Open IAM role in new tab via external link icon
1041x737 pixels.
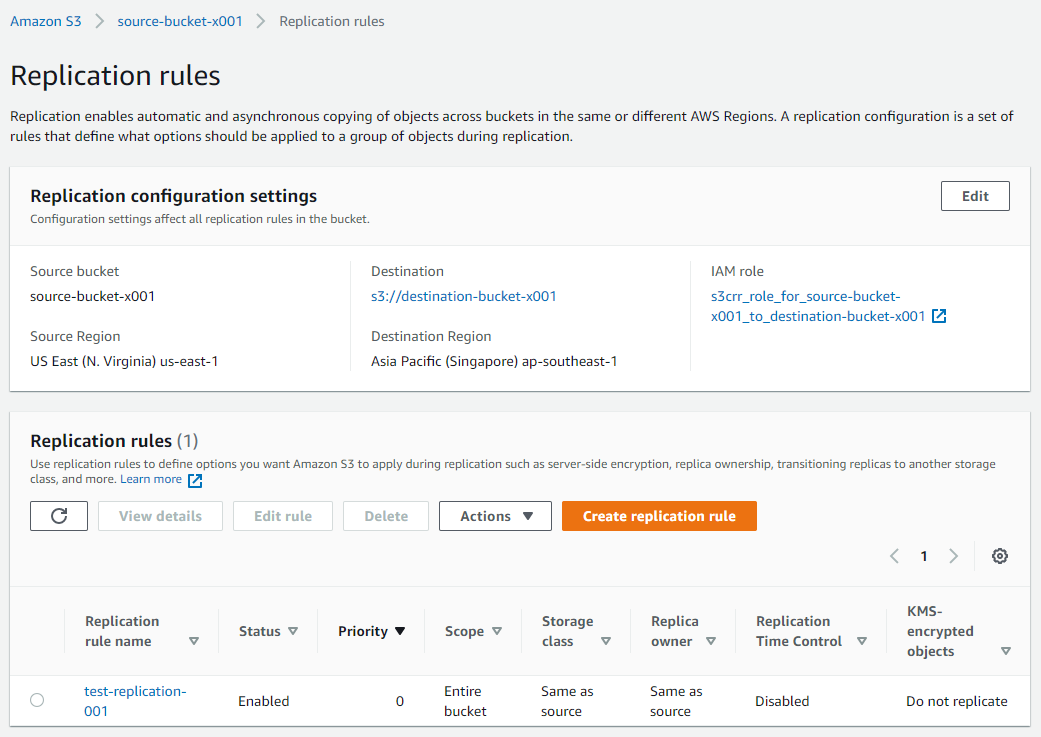[938, 318]
